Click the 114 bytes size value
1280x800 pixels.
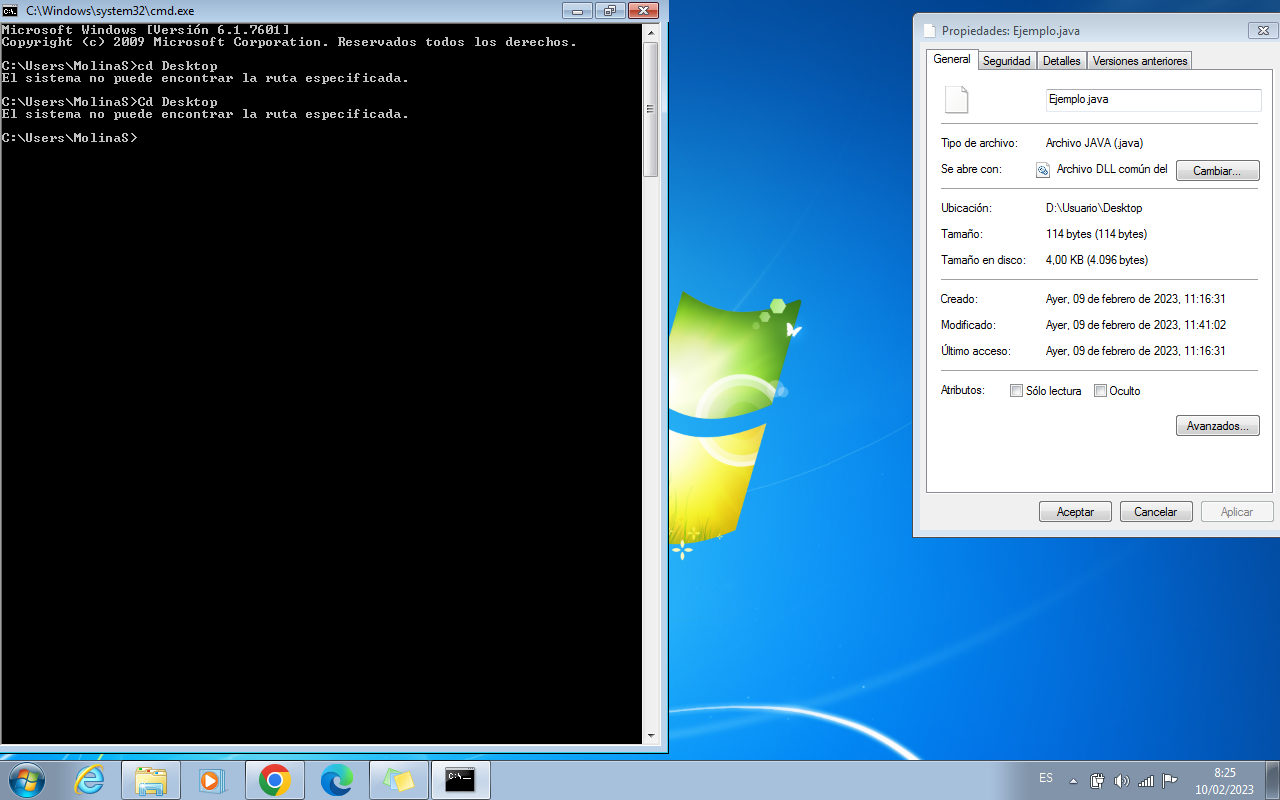click(x=1096, y=234)
